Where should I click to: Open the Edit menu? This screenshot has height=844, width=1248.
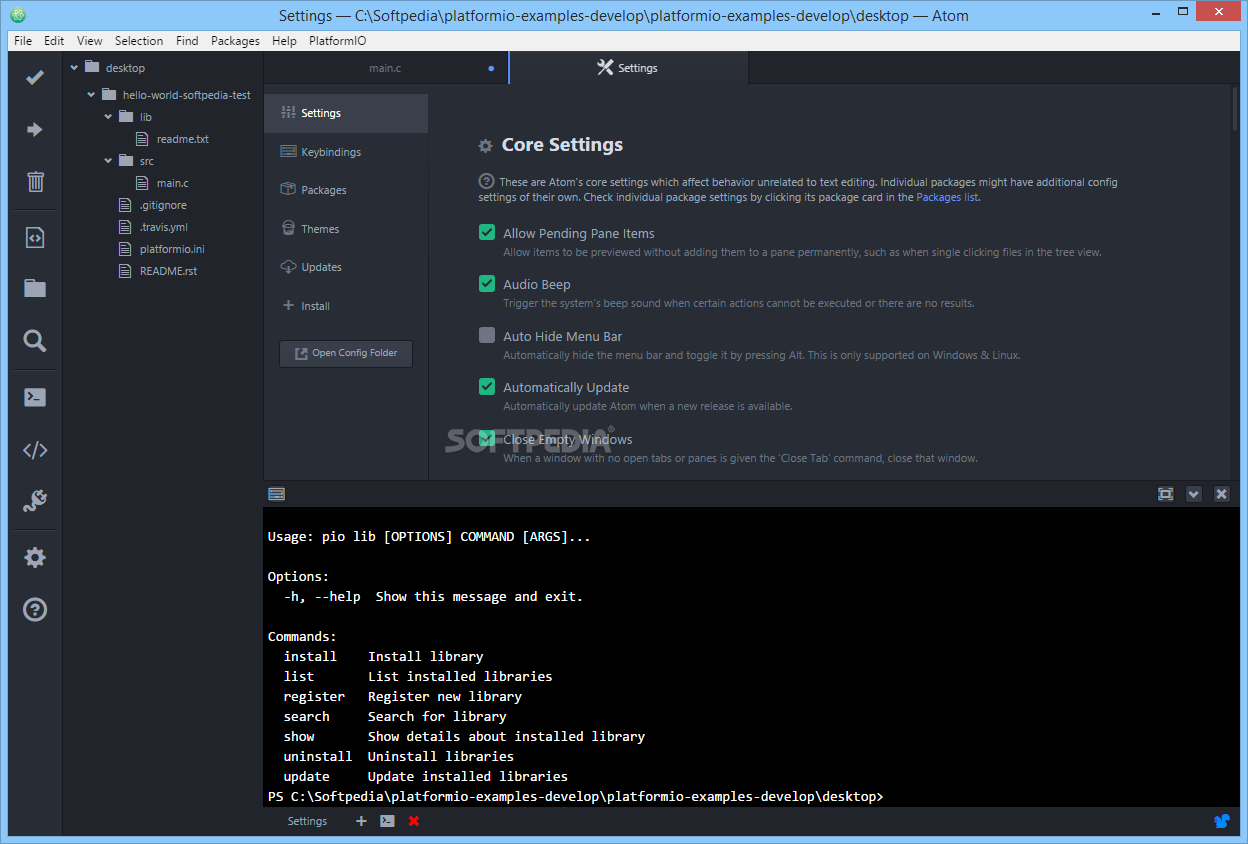[x=54, y=41]
